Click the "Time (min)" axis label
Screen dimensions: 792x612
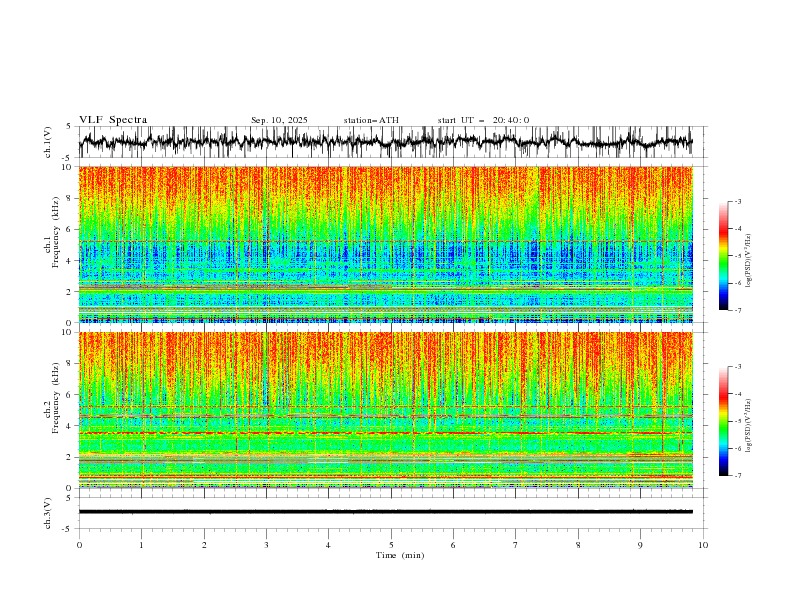[400, 555]
